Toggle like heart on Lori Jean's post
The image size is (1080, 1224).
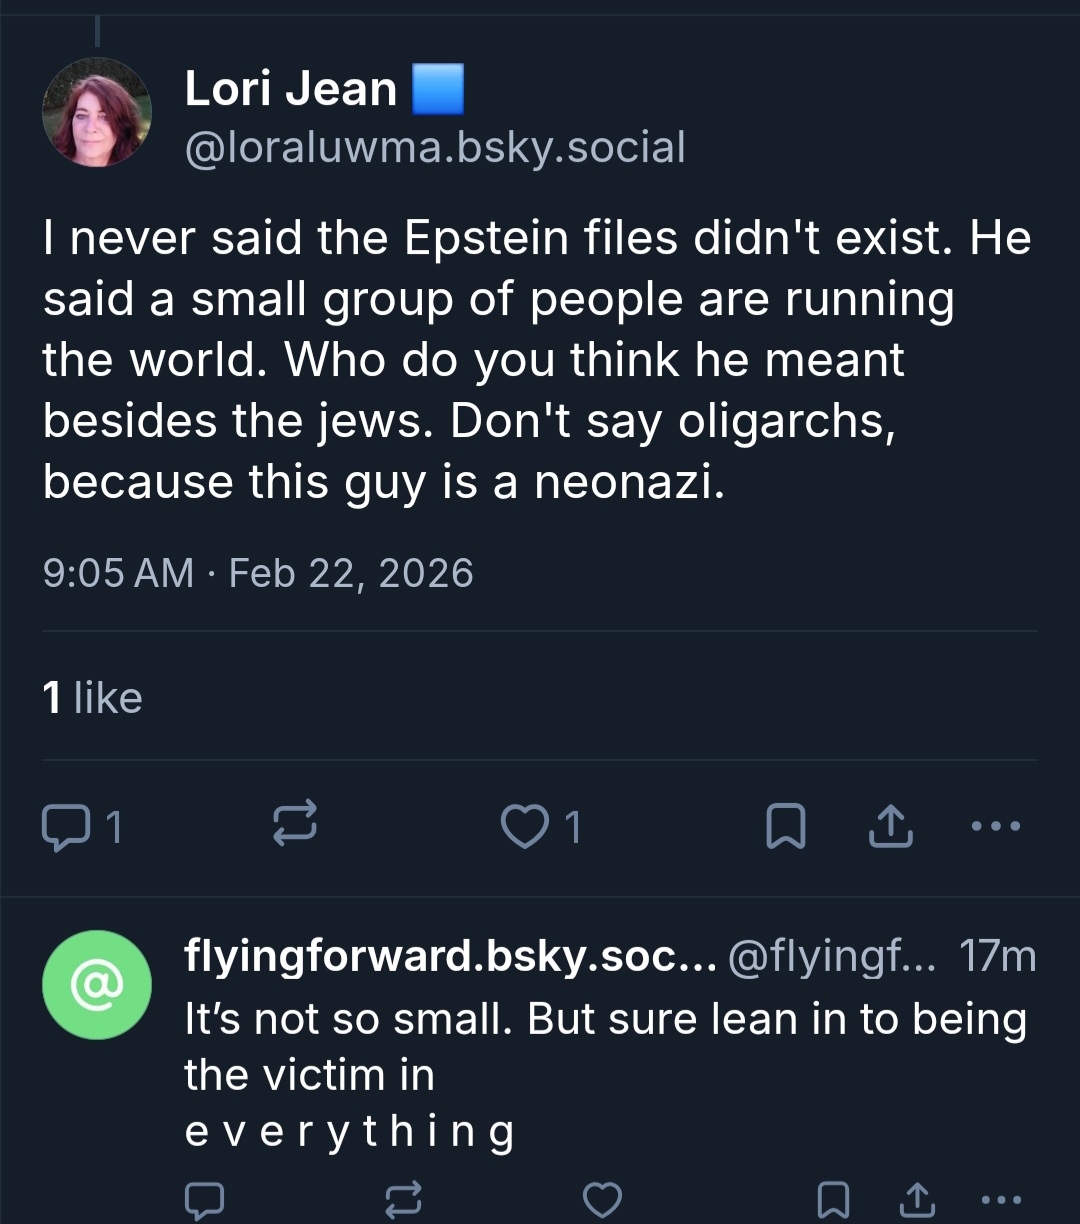(x=524, y=827)
